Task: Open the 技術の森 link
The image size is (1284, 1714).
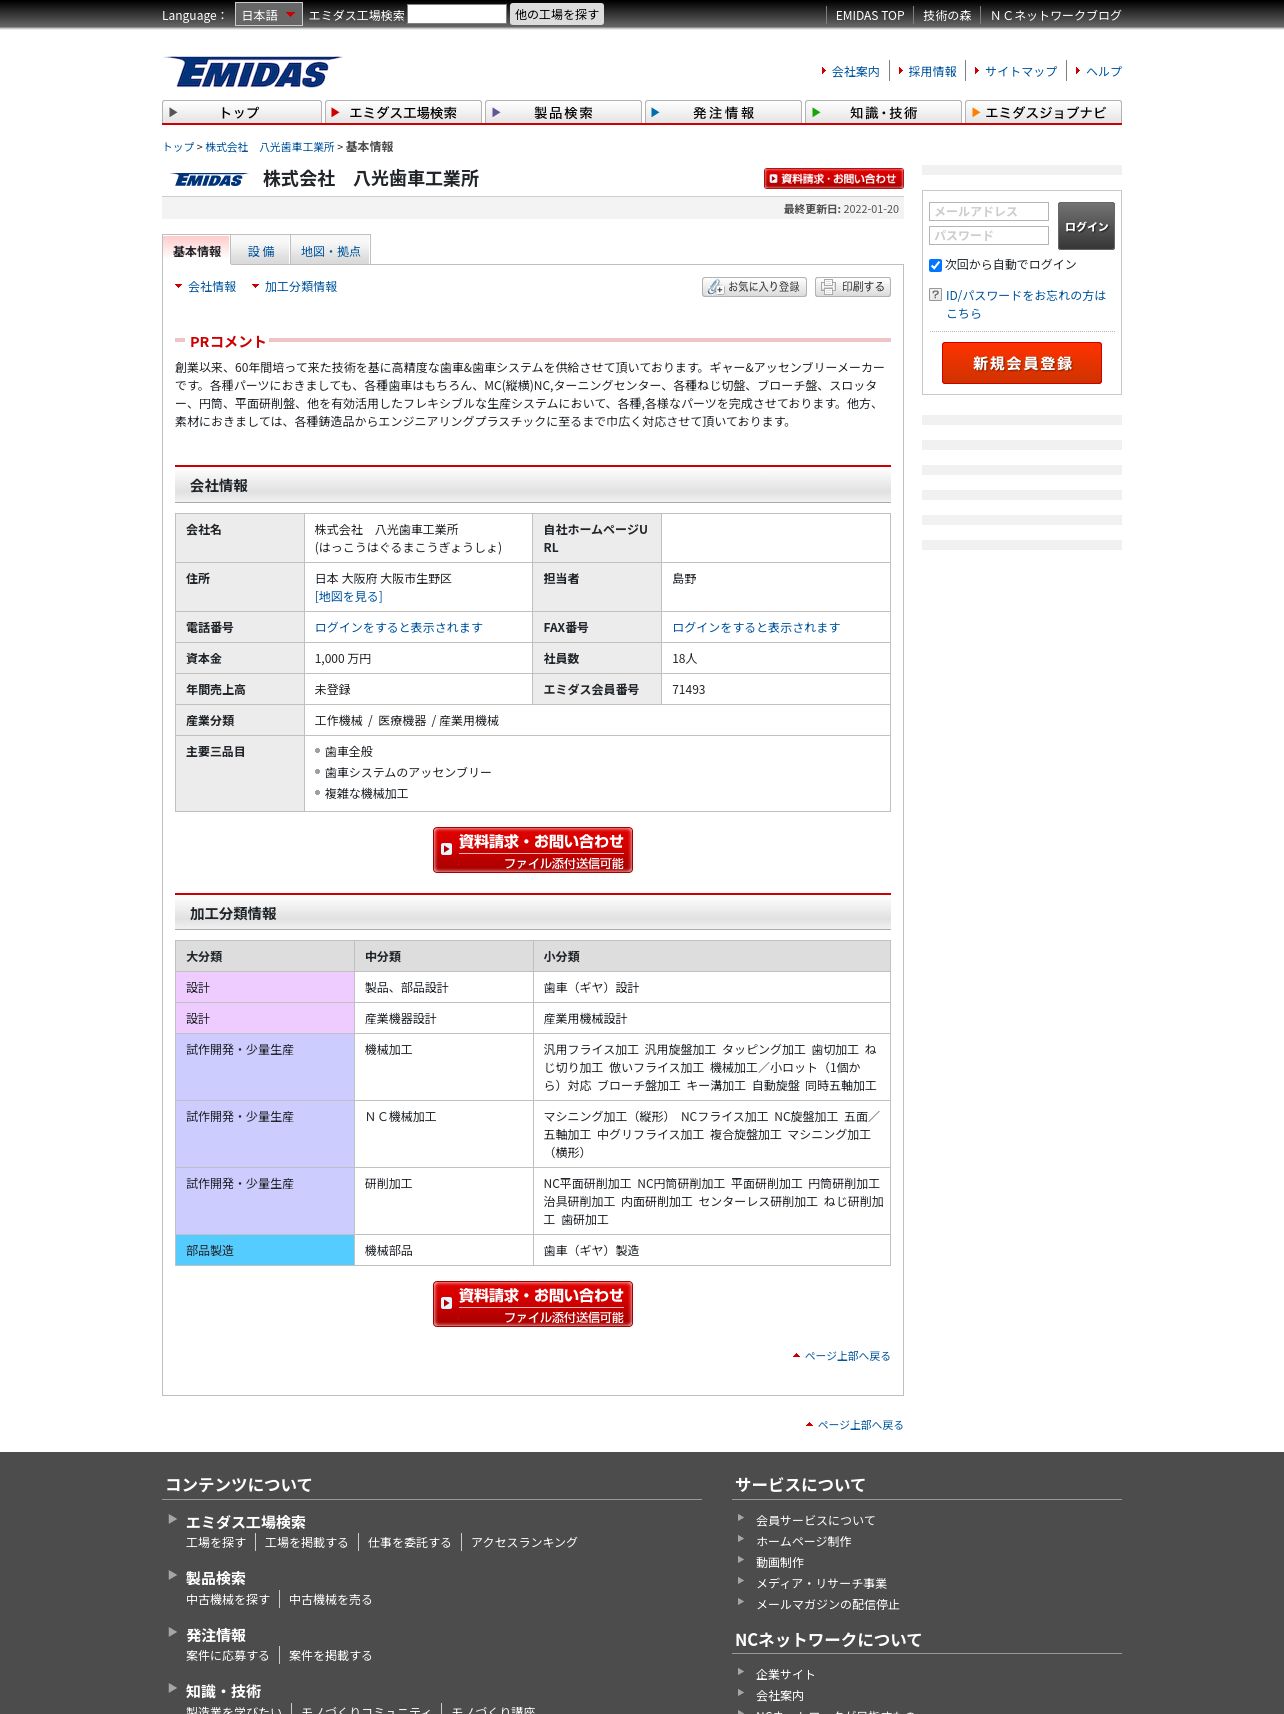Action: 947,15
